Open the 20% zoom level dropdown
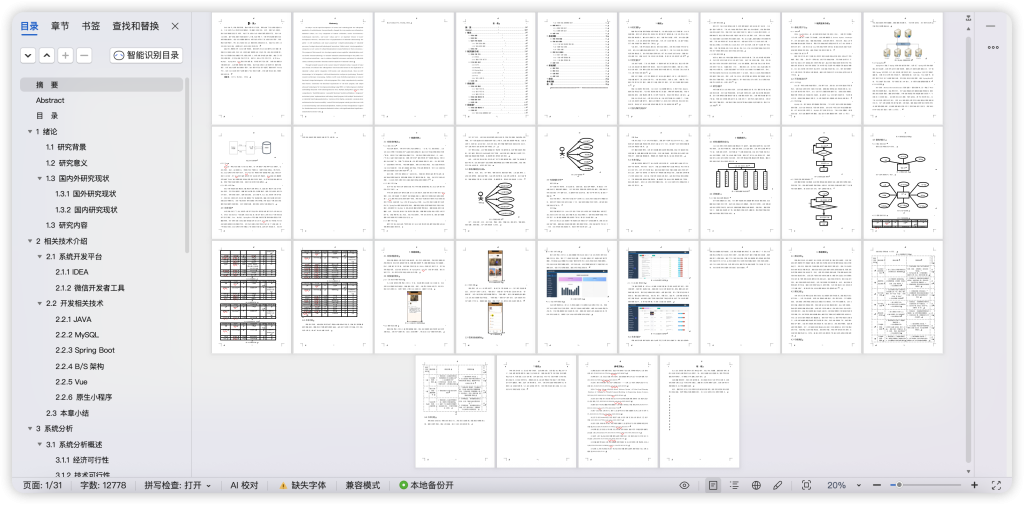 coord(844,485)
